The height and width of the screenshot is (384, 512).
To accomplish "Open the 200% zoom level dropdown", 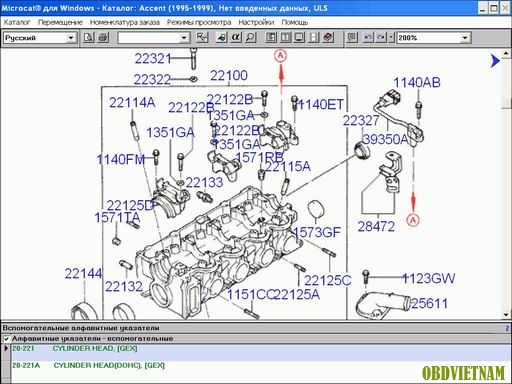I will coord(465,38).
